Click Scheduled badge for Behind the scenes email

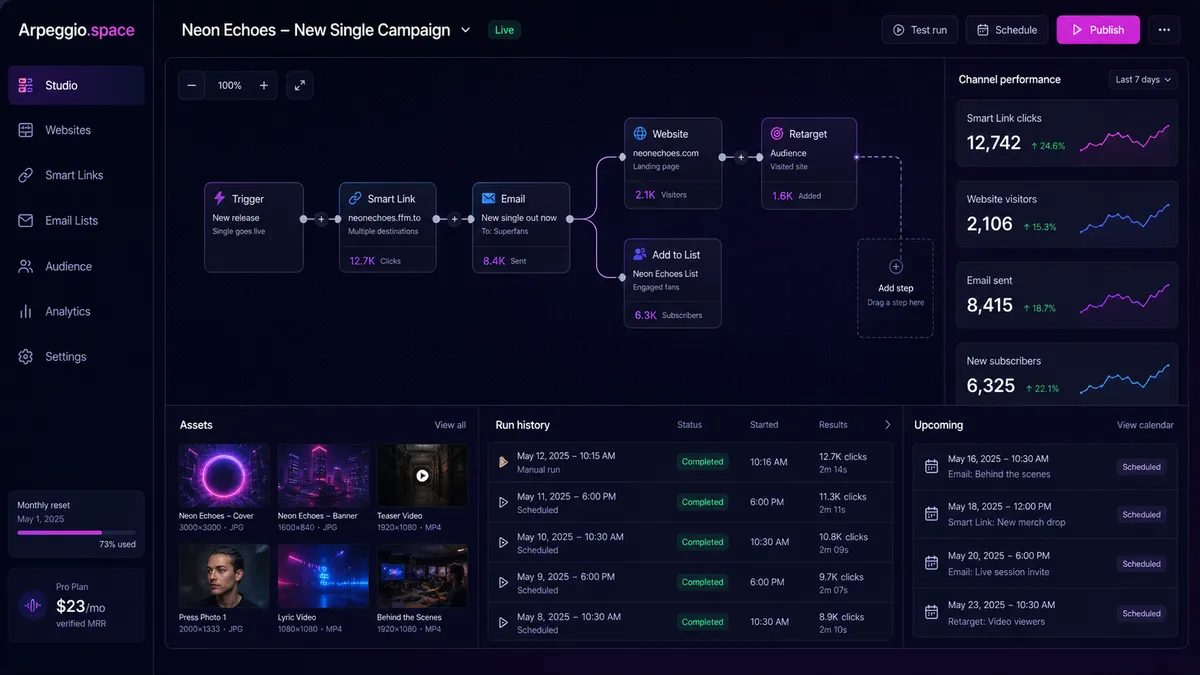1141,467
